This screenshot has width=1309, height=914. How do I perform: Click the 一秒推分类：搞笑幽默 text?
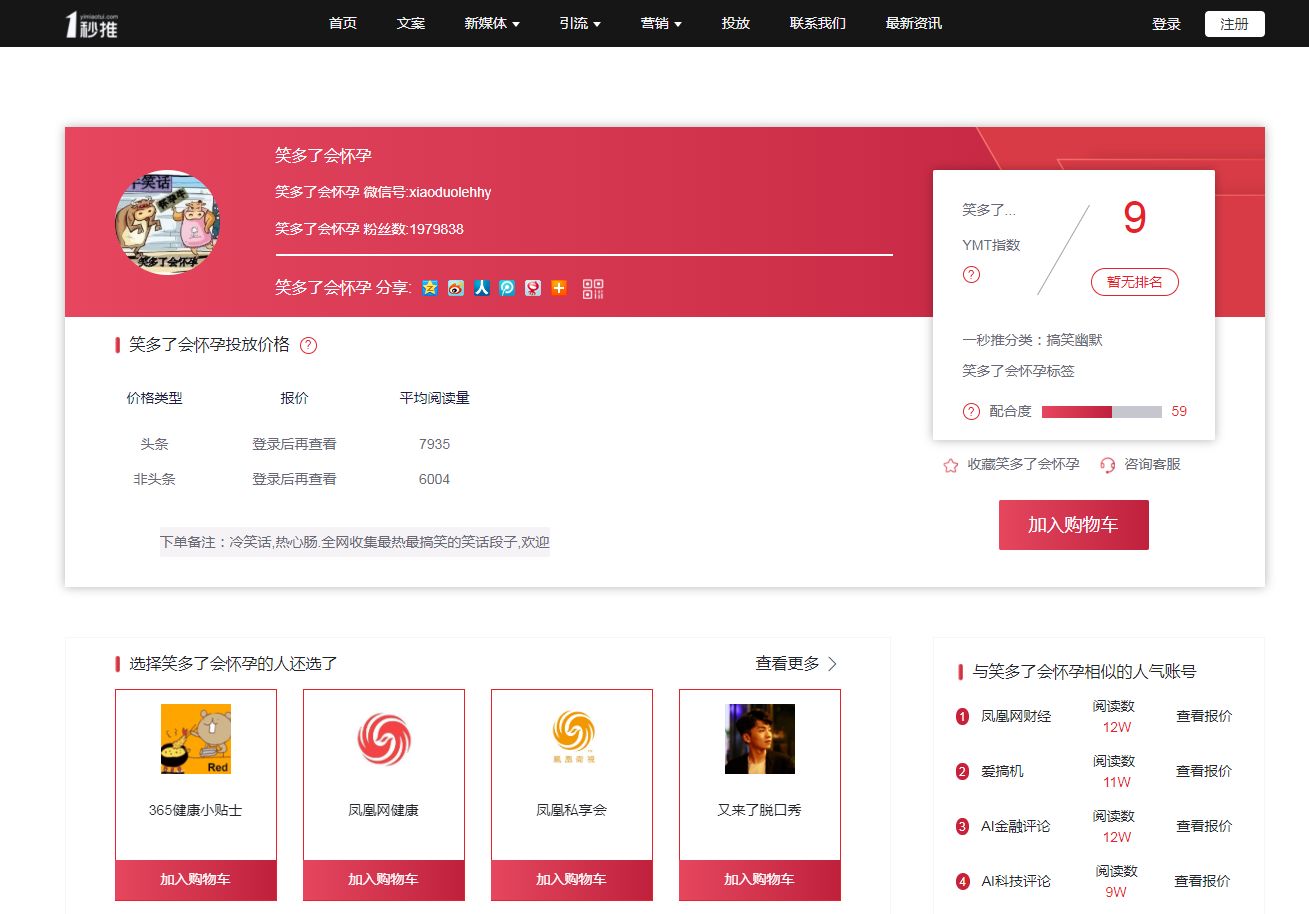[x=1032, y=340]
